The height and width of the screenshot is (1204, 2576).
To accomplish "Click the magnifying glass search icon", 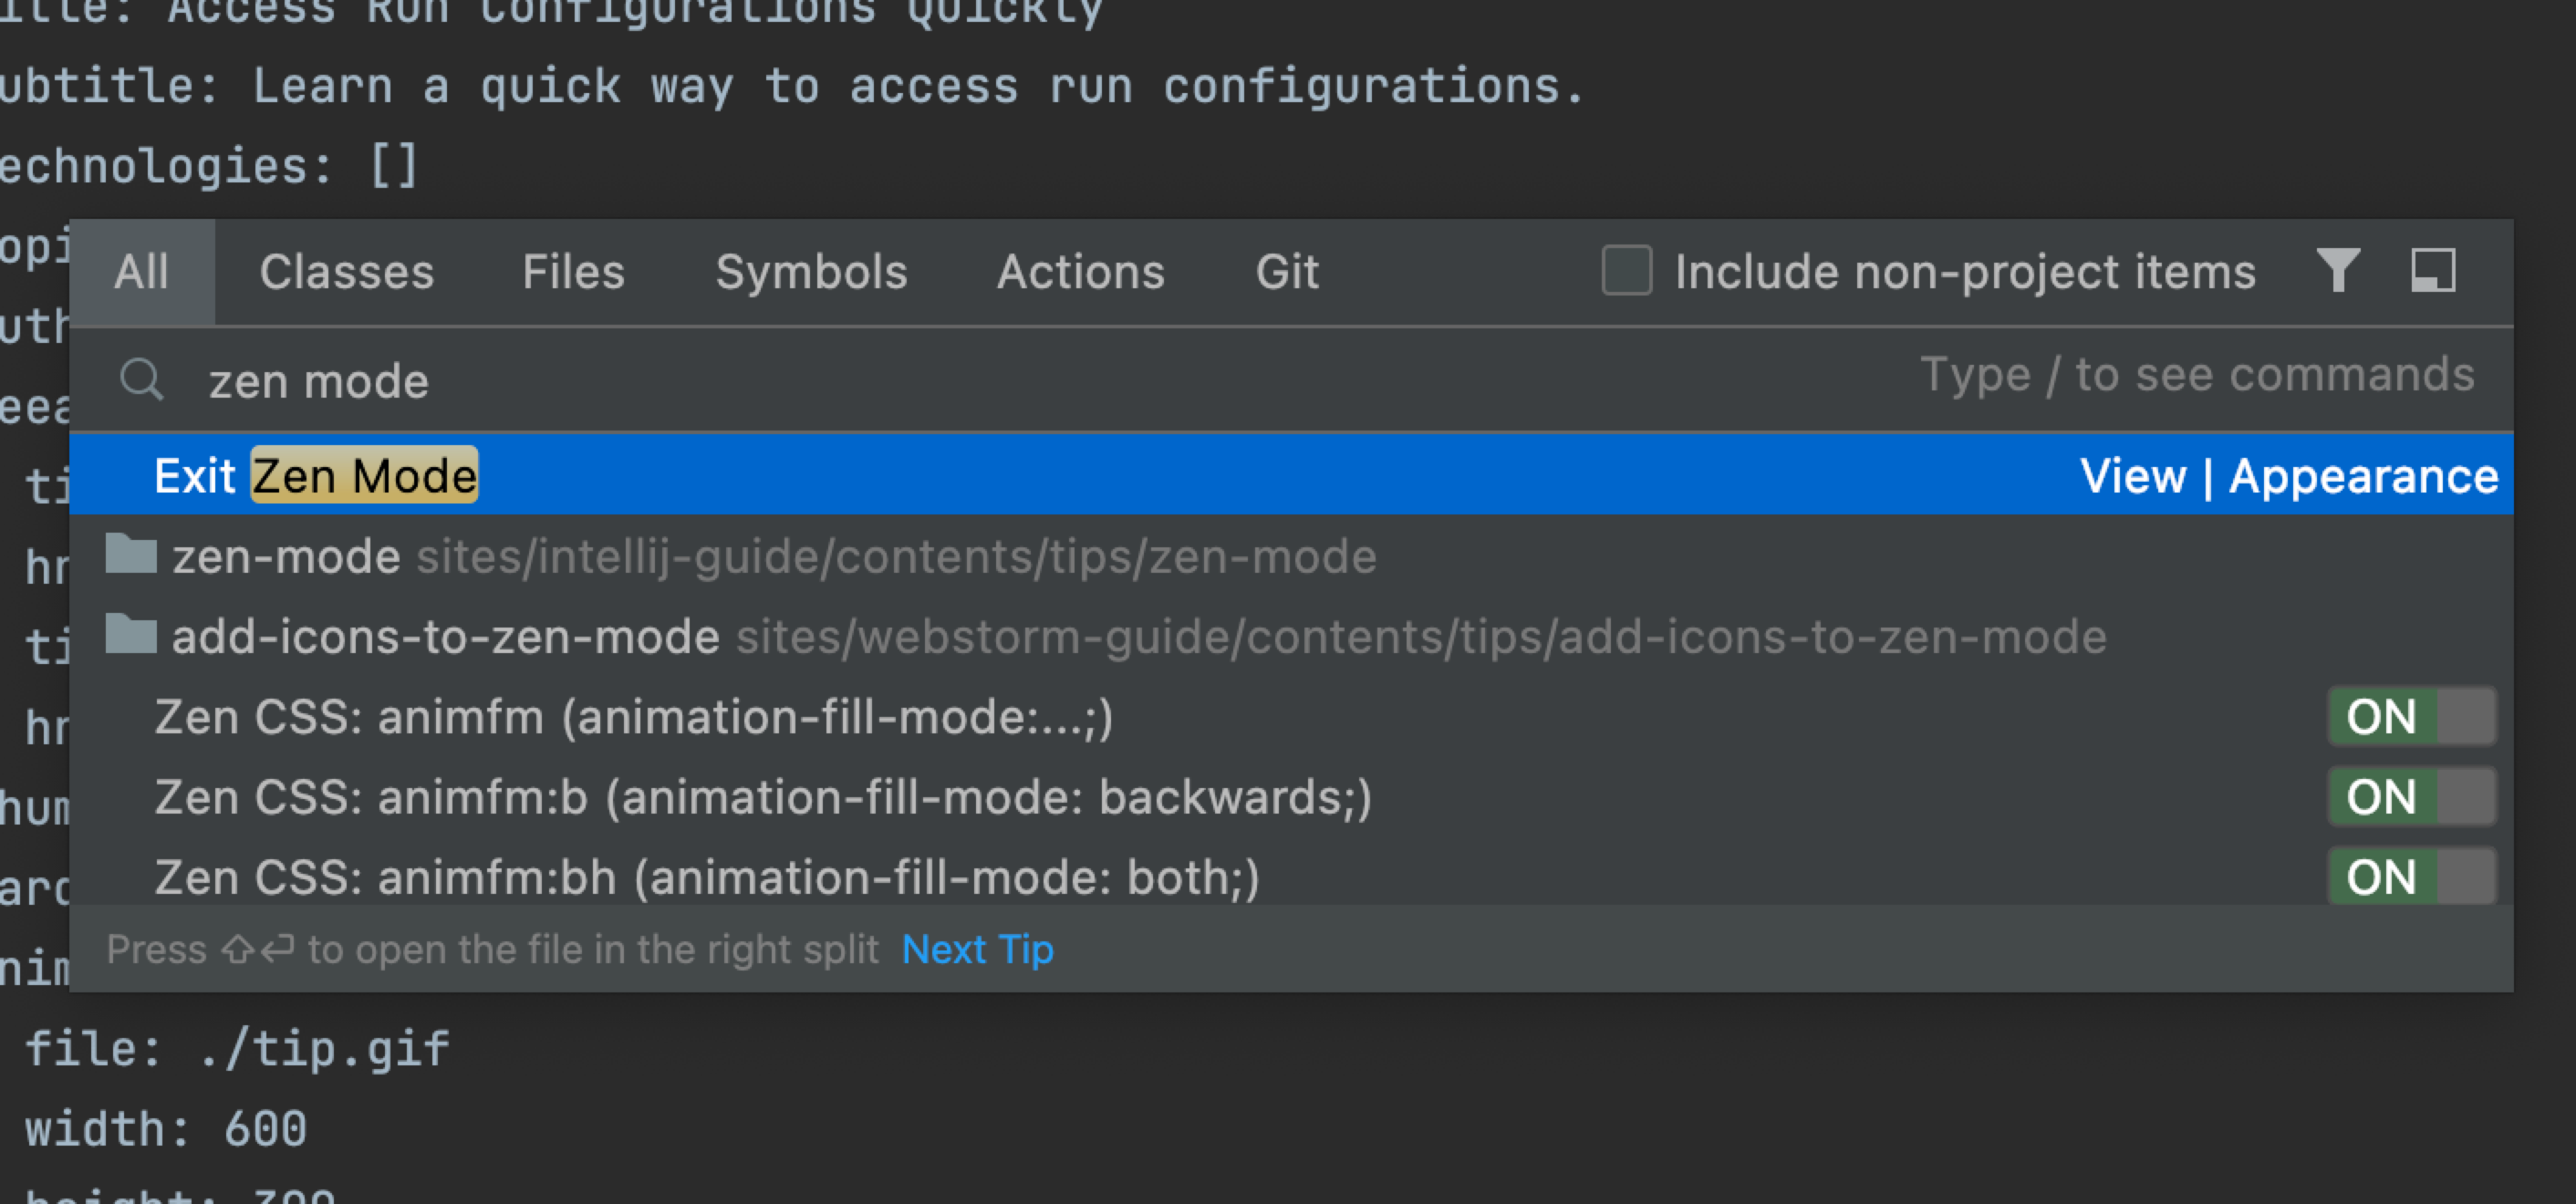I will point(141,380).
